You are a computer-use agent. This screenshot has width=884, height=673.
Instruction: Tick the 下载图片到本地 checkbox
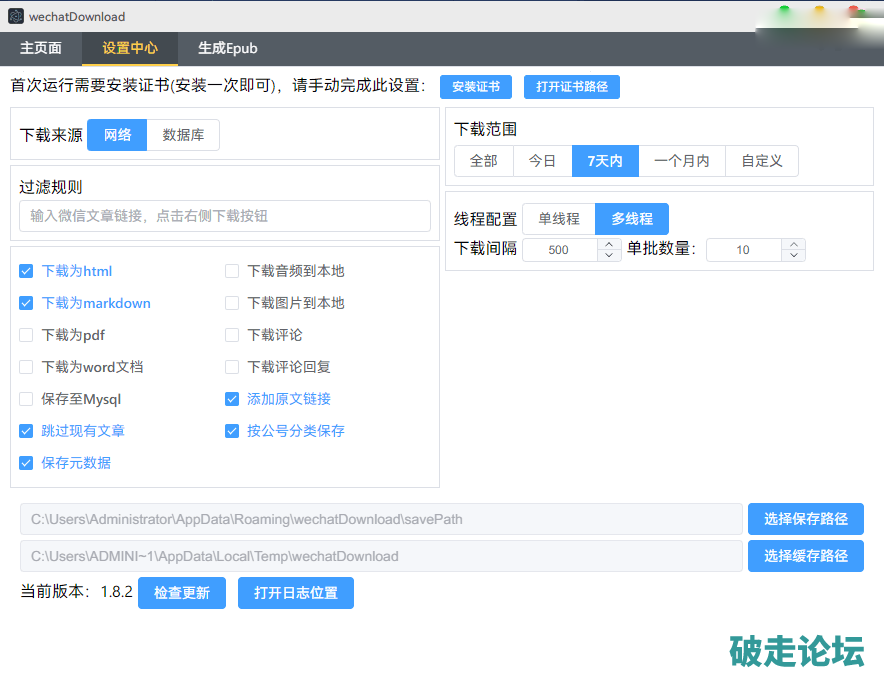(x=232, y=303)
